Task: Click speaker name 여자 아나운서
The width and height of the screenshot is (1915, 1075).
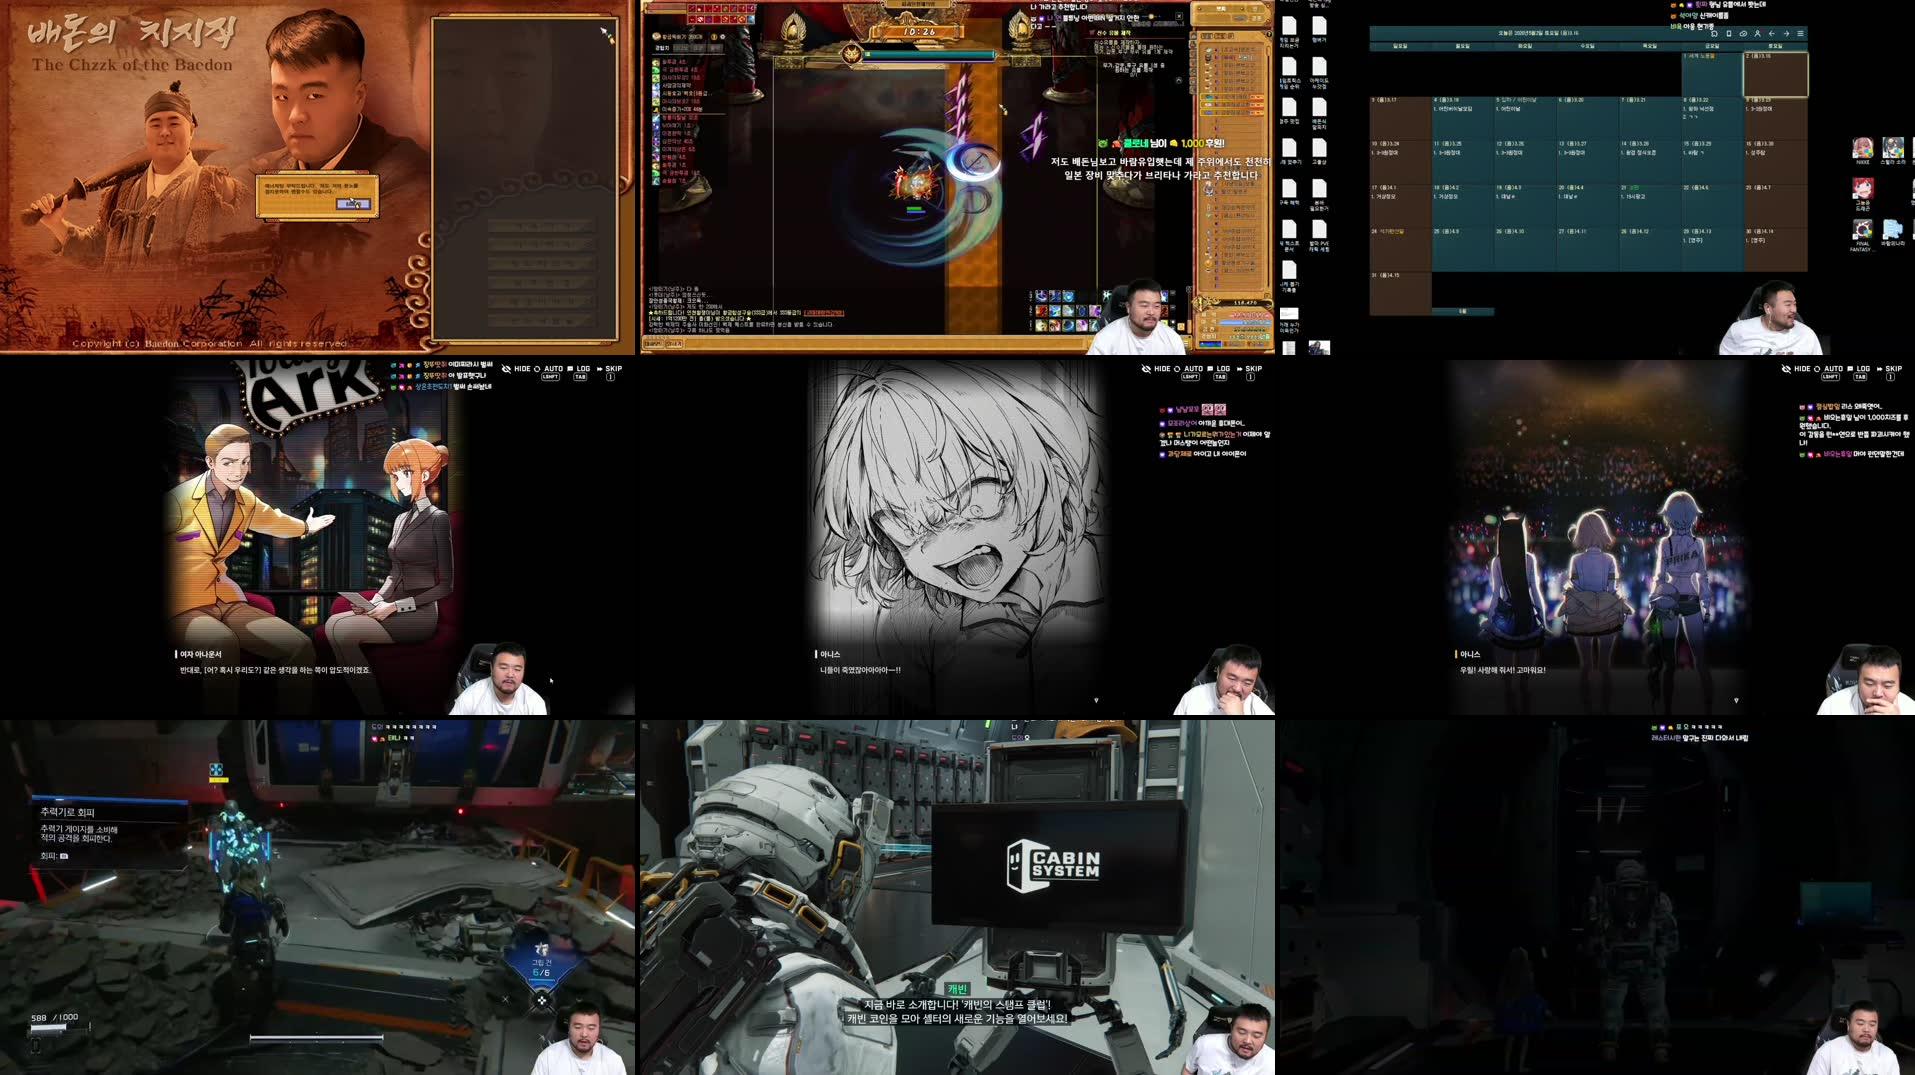Action: 200,654
